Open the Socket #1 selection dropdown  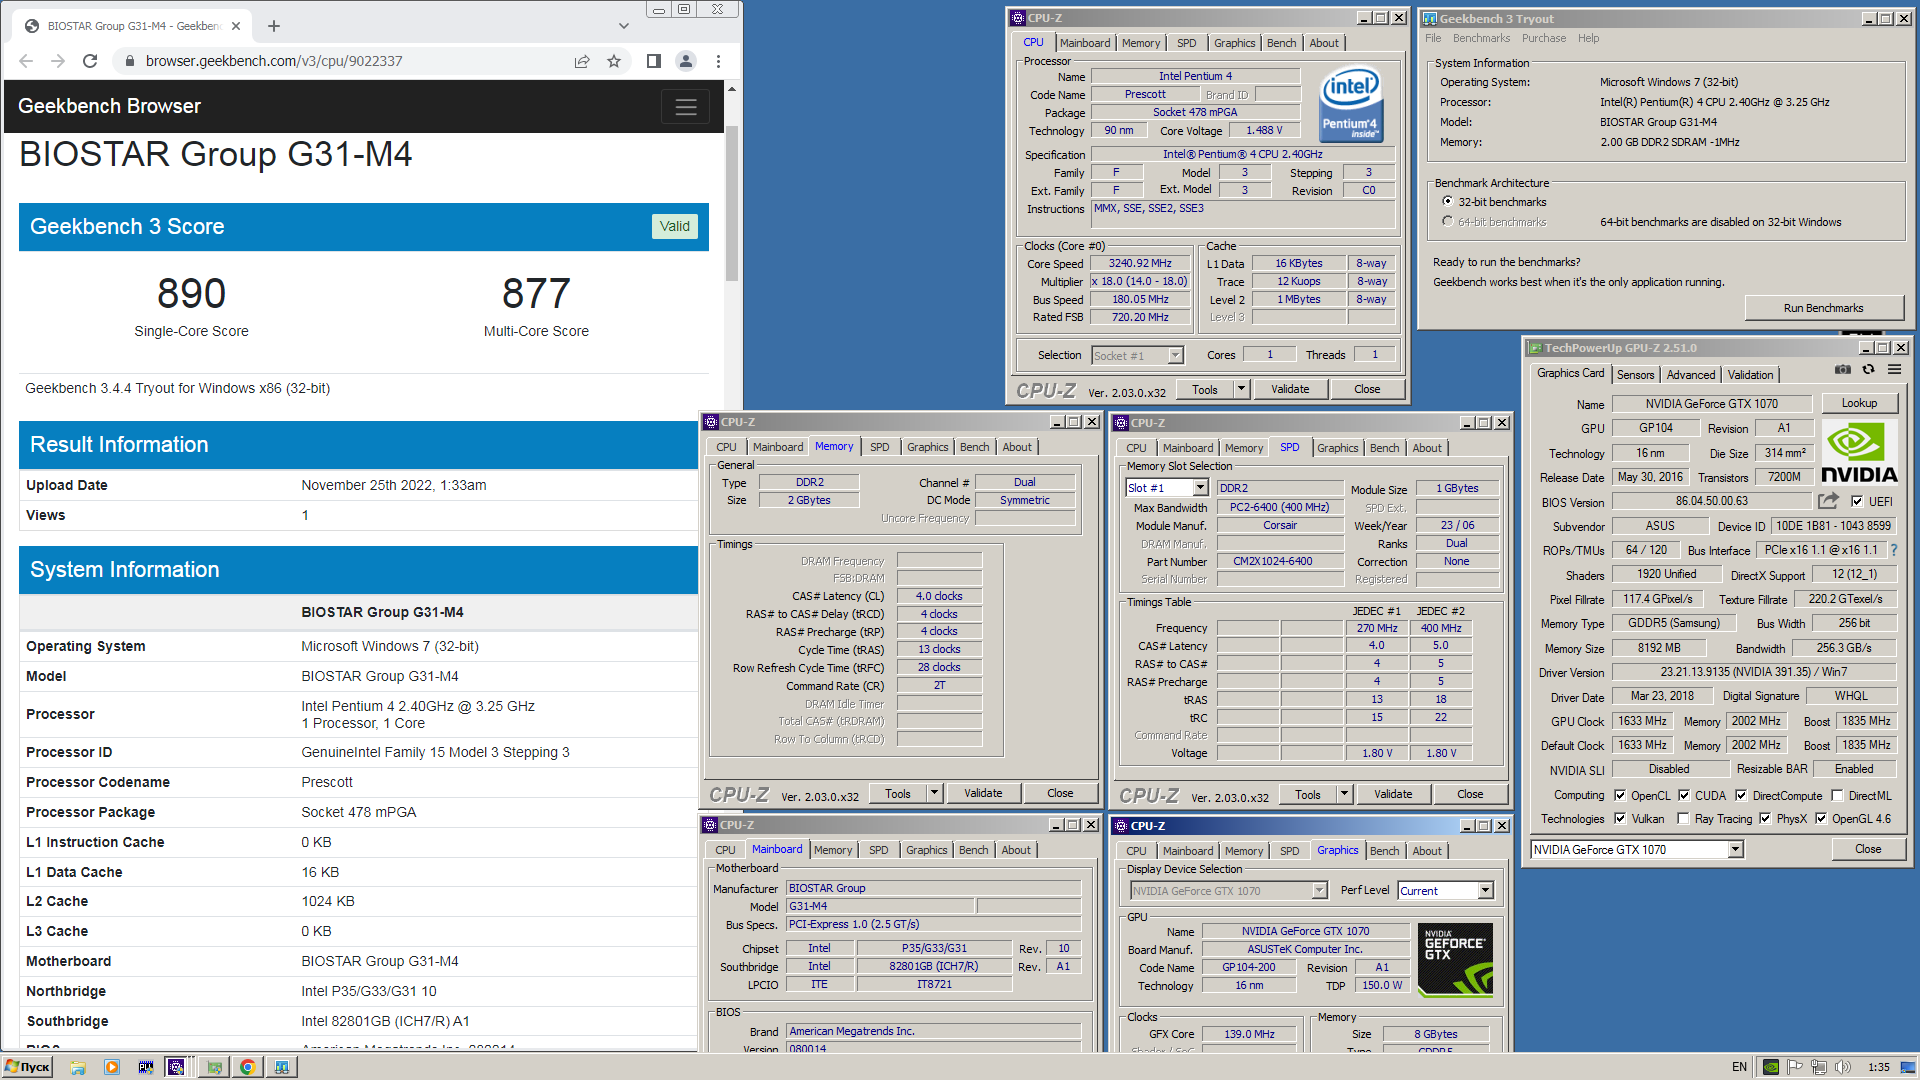click(1176, 355)
